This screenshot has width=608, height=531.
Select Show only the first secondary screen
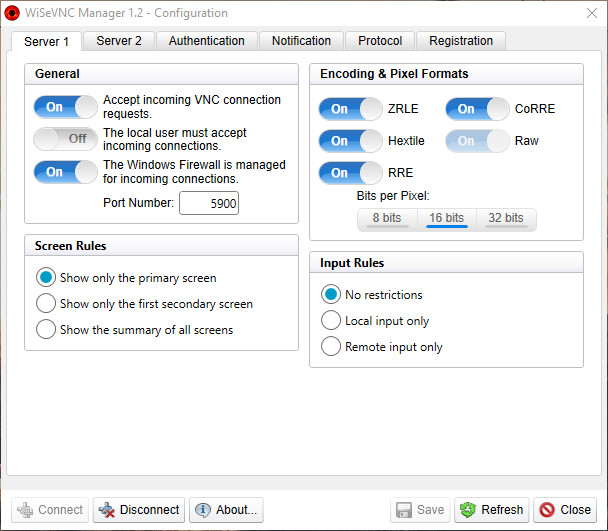pos(46,303)
